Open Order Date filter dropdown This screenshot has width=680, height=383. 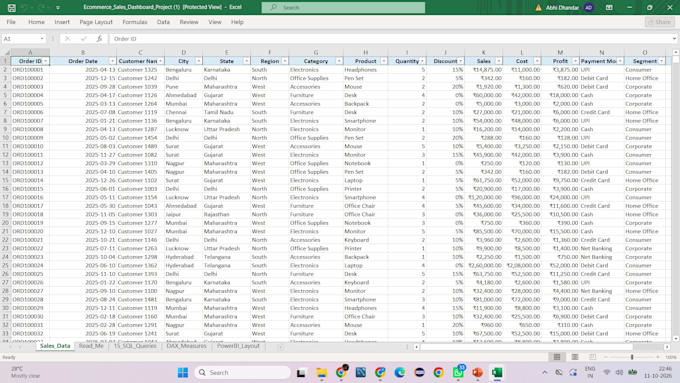click(x=112, y=61)
